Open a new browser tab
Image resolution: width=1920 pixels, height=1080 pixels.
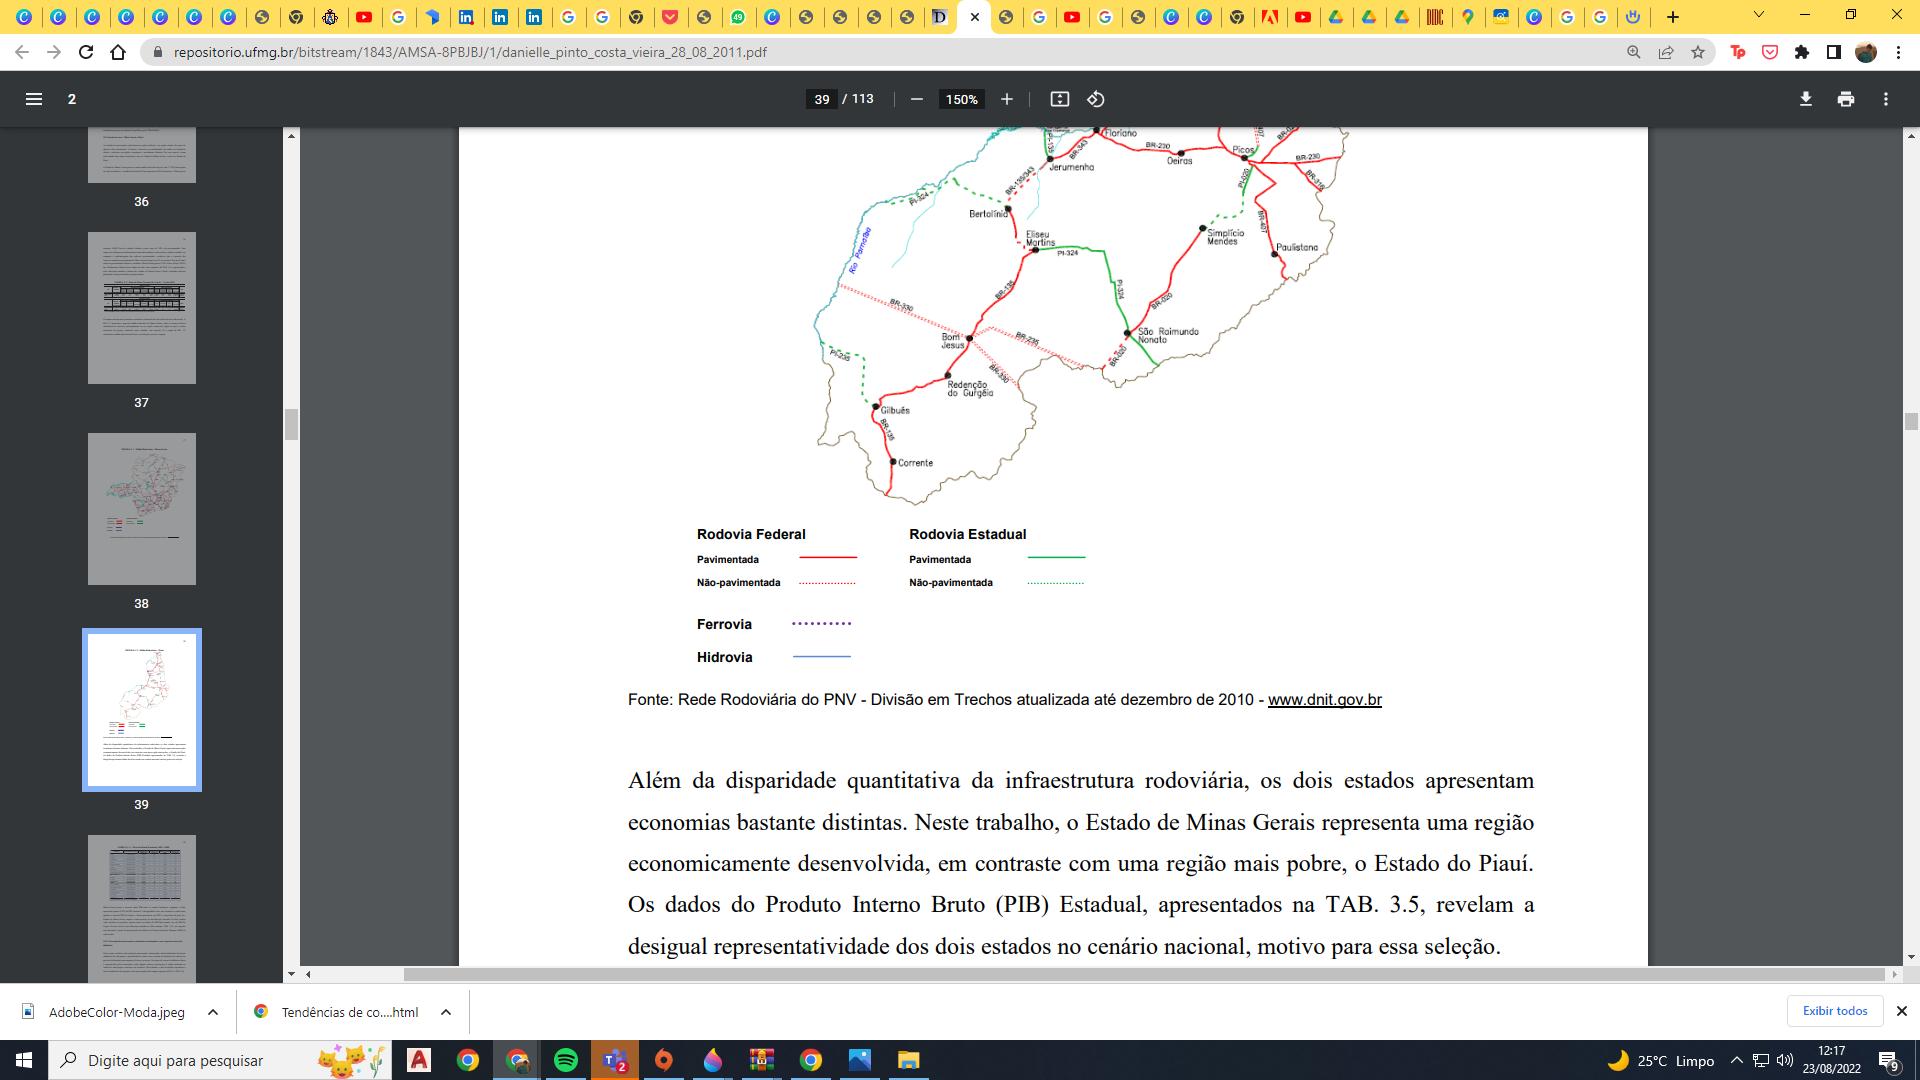pyautogui.click(x=1673, y=17)
